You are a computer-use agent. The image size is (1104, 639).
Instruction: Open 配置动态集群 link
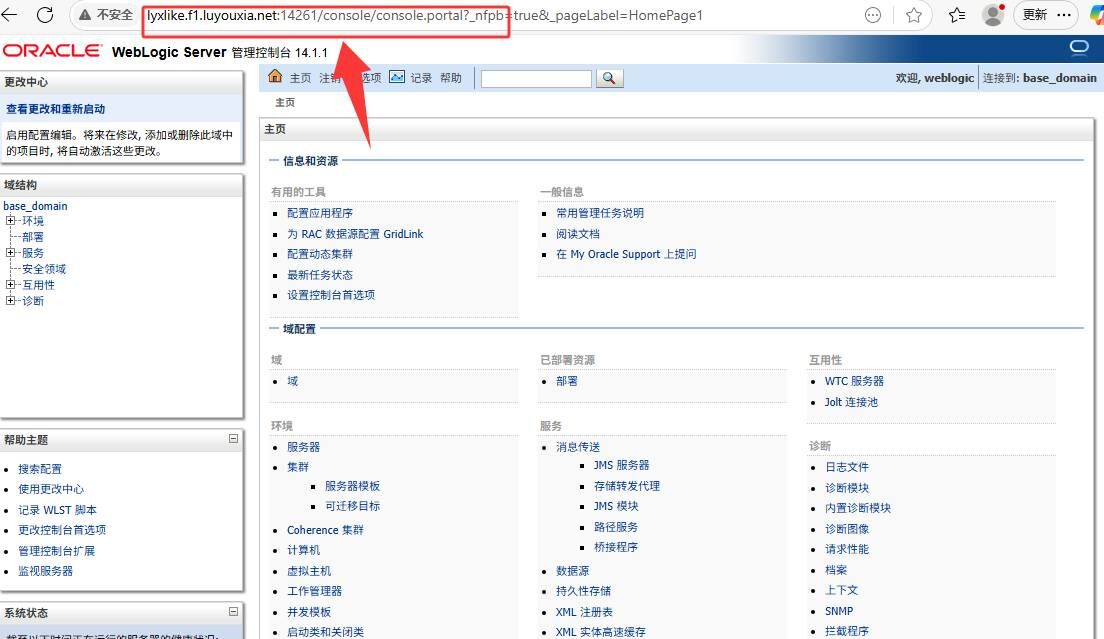point(320,254)
